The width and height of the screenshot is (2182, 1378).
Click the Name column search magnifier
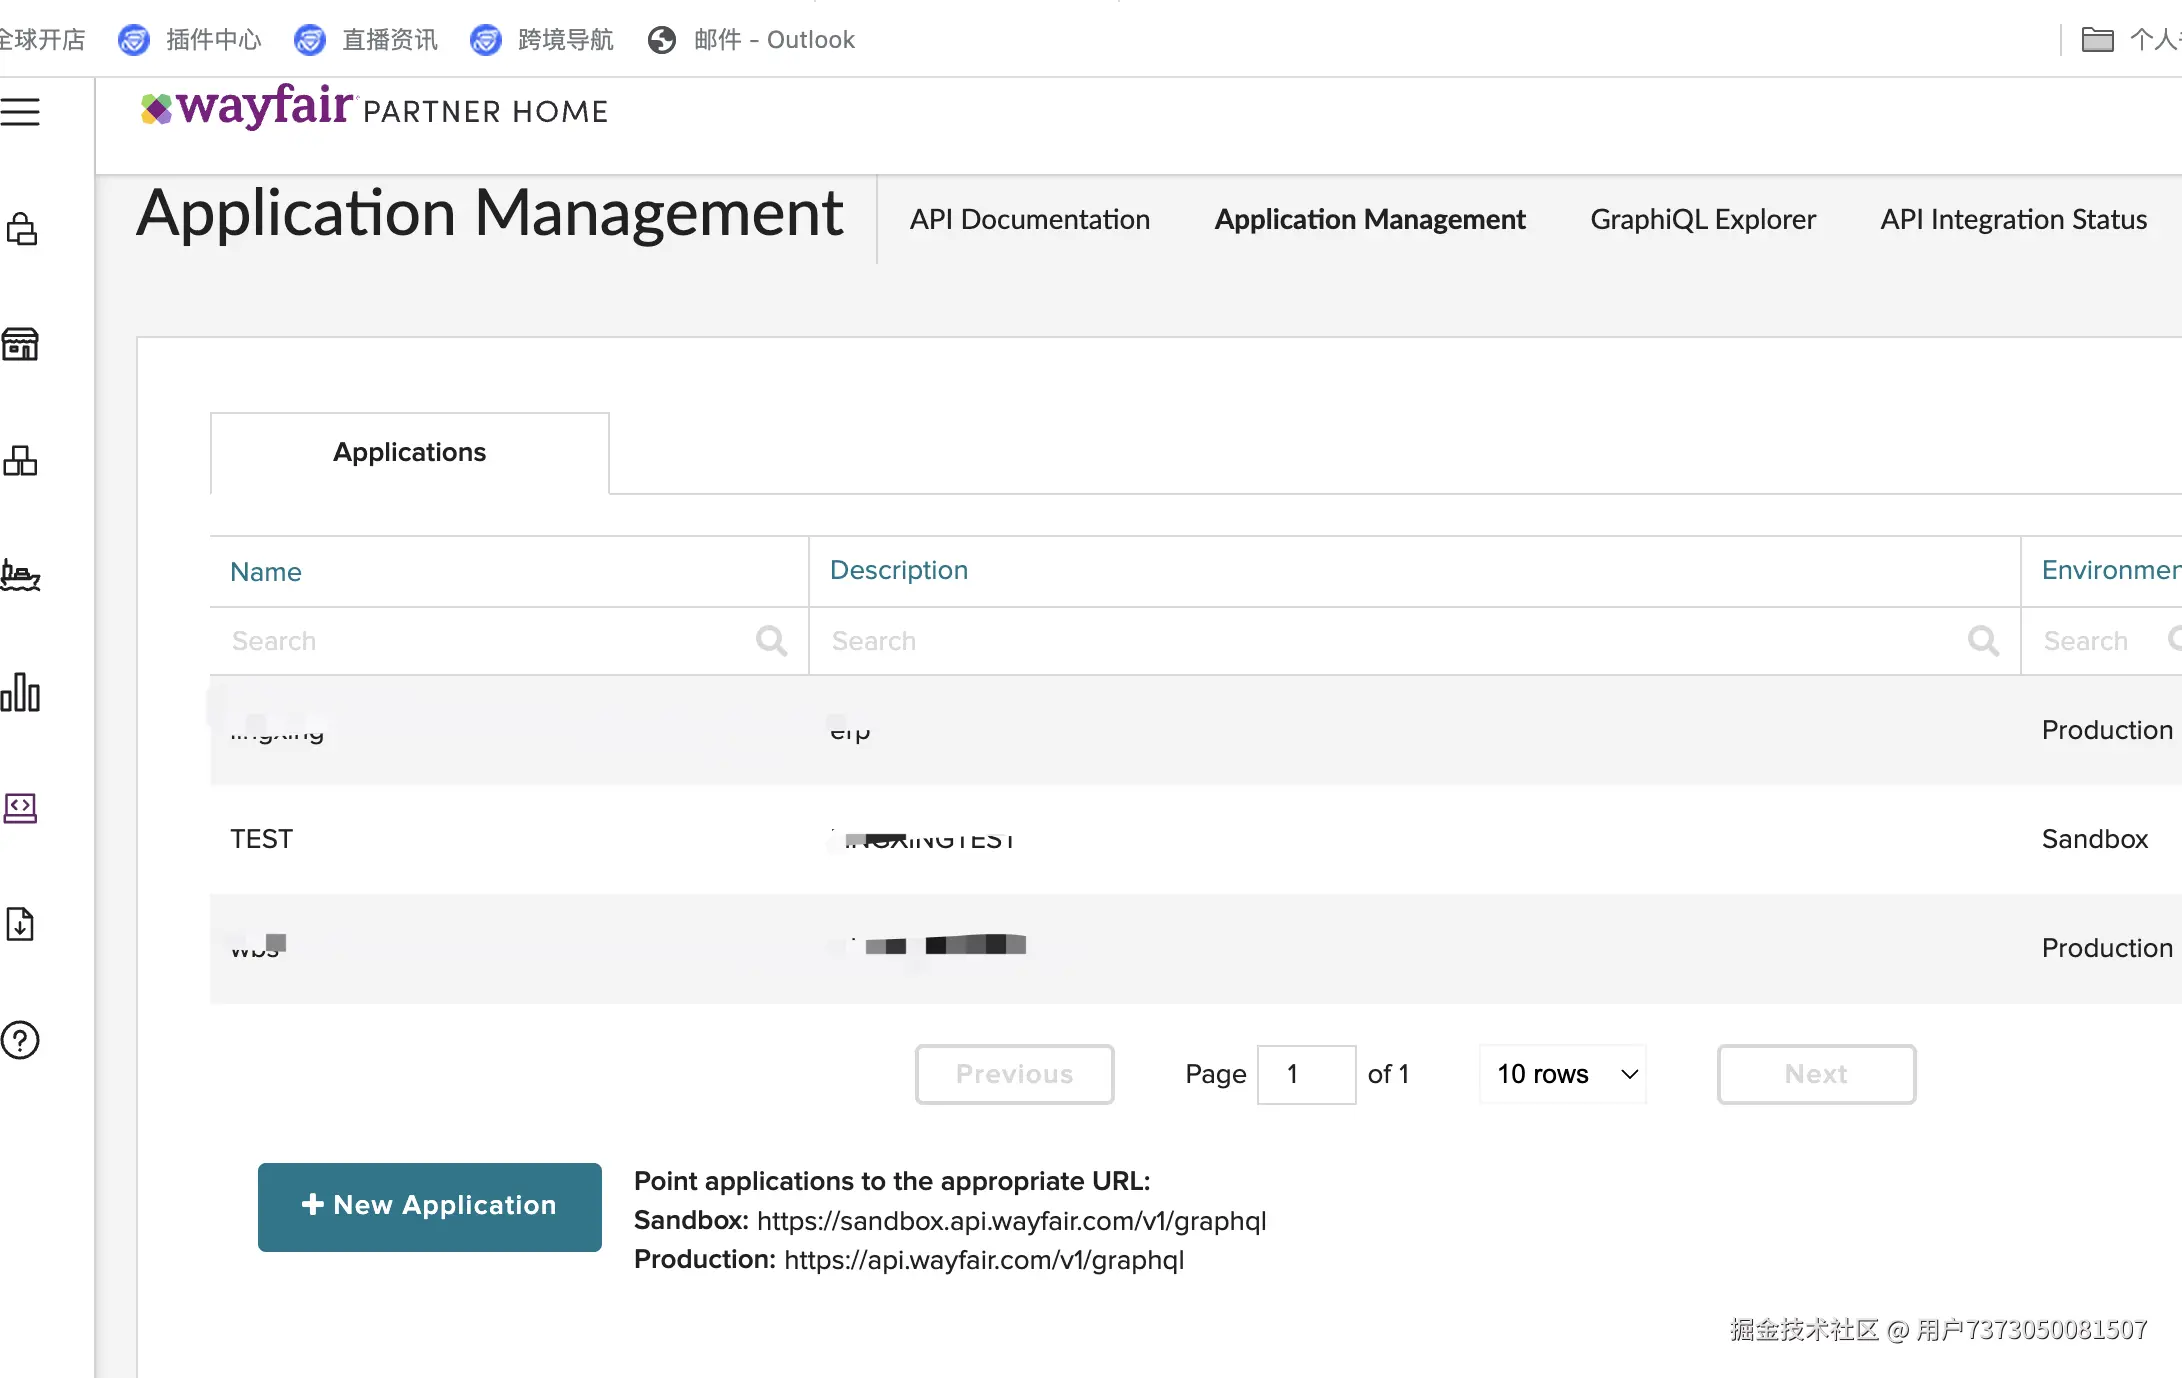tap(771, 641)
